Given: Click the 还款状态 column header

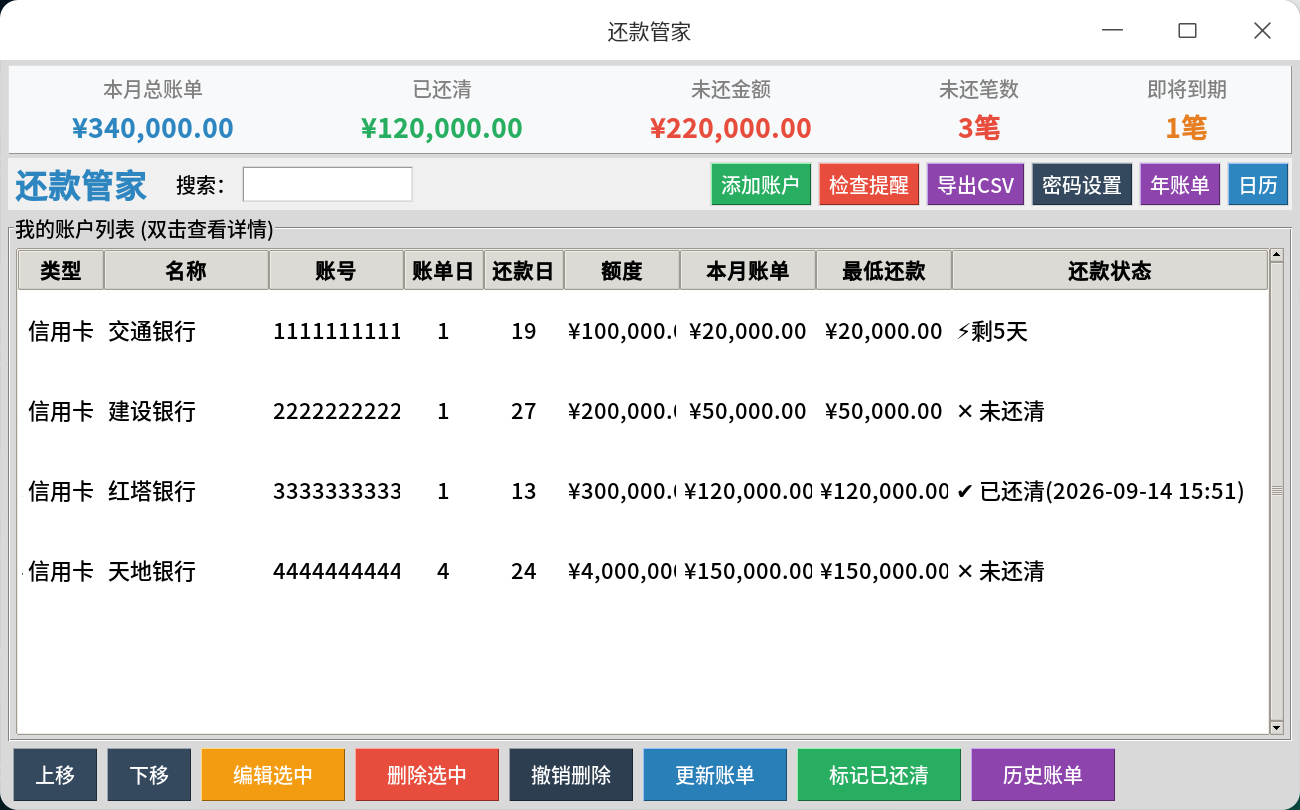Looking at the screenshot, I should (x=1110, y=270).
